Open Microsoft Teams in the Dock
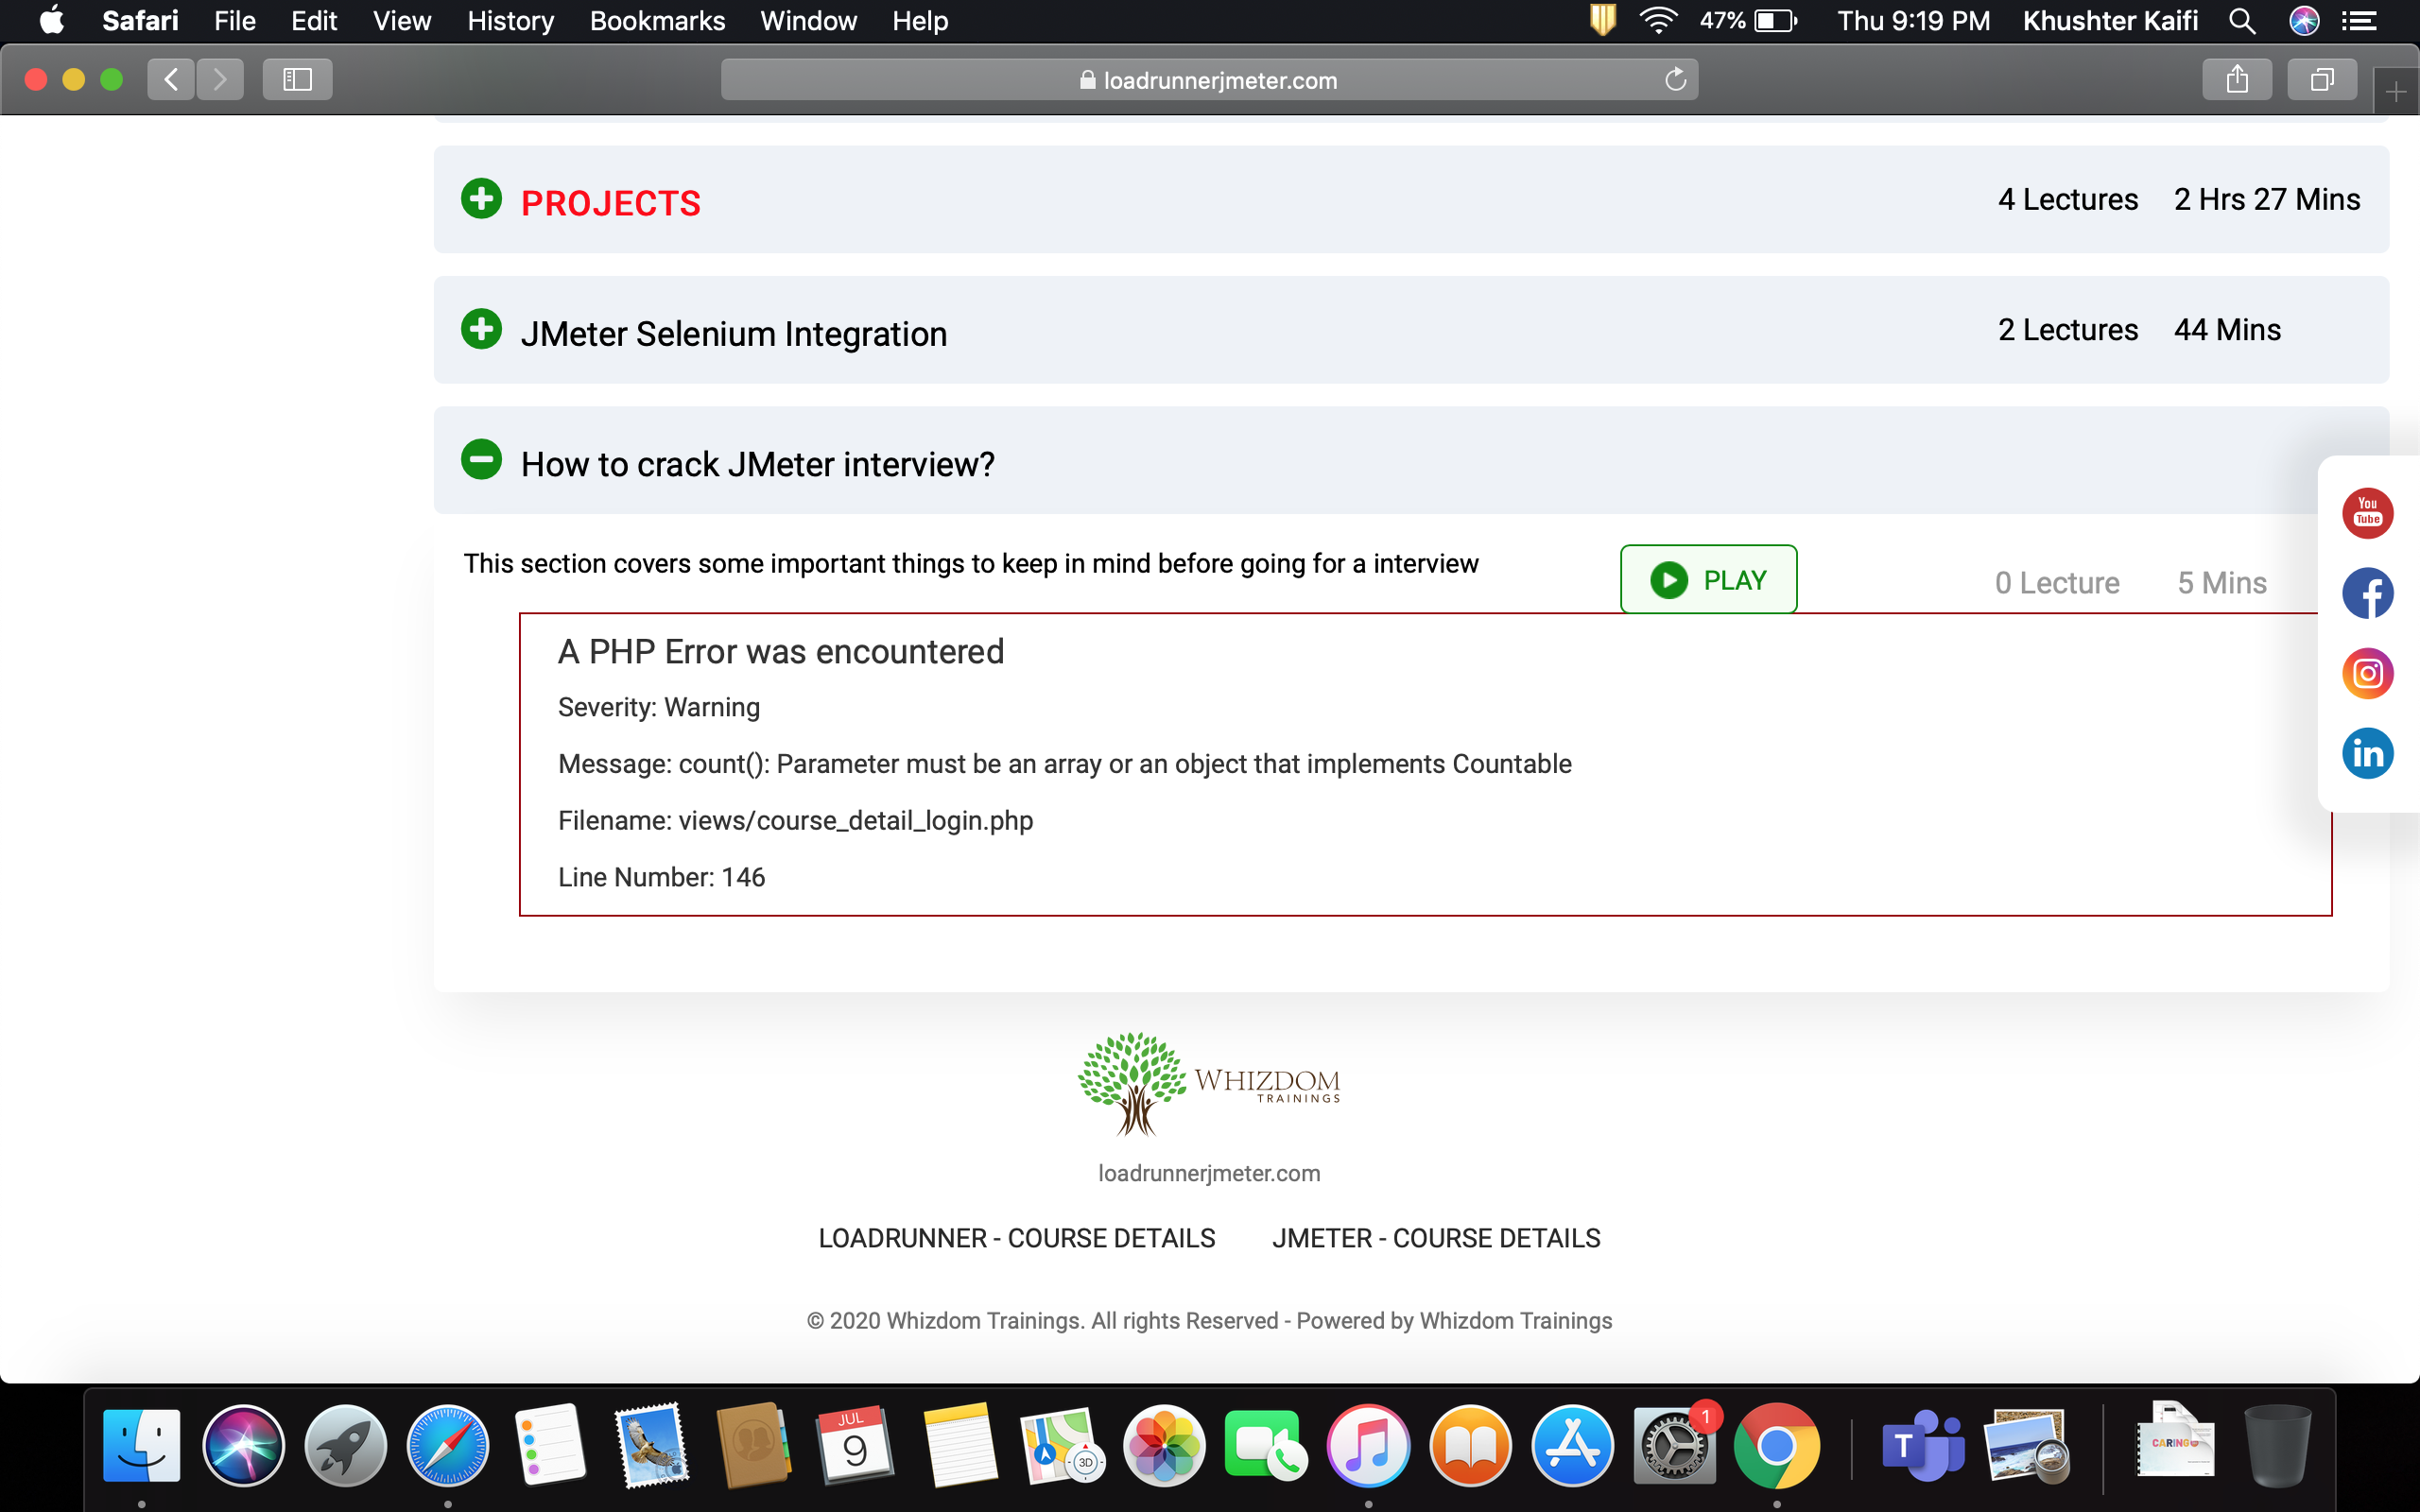The height and width of the screenshot is (1512, 2420). tap(1922, 1446)
